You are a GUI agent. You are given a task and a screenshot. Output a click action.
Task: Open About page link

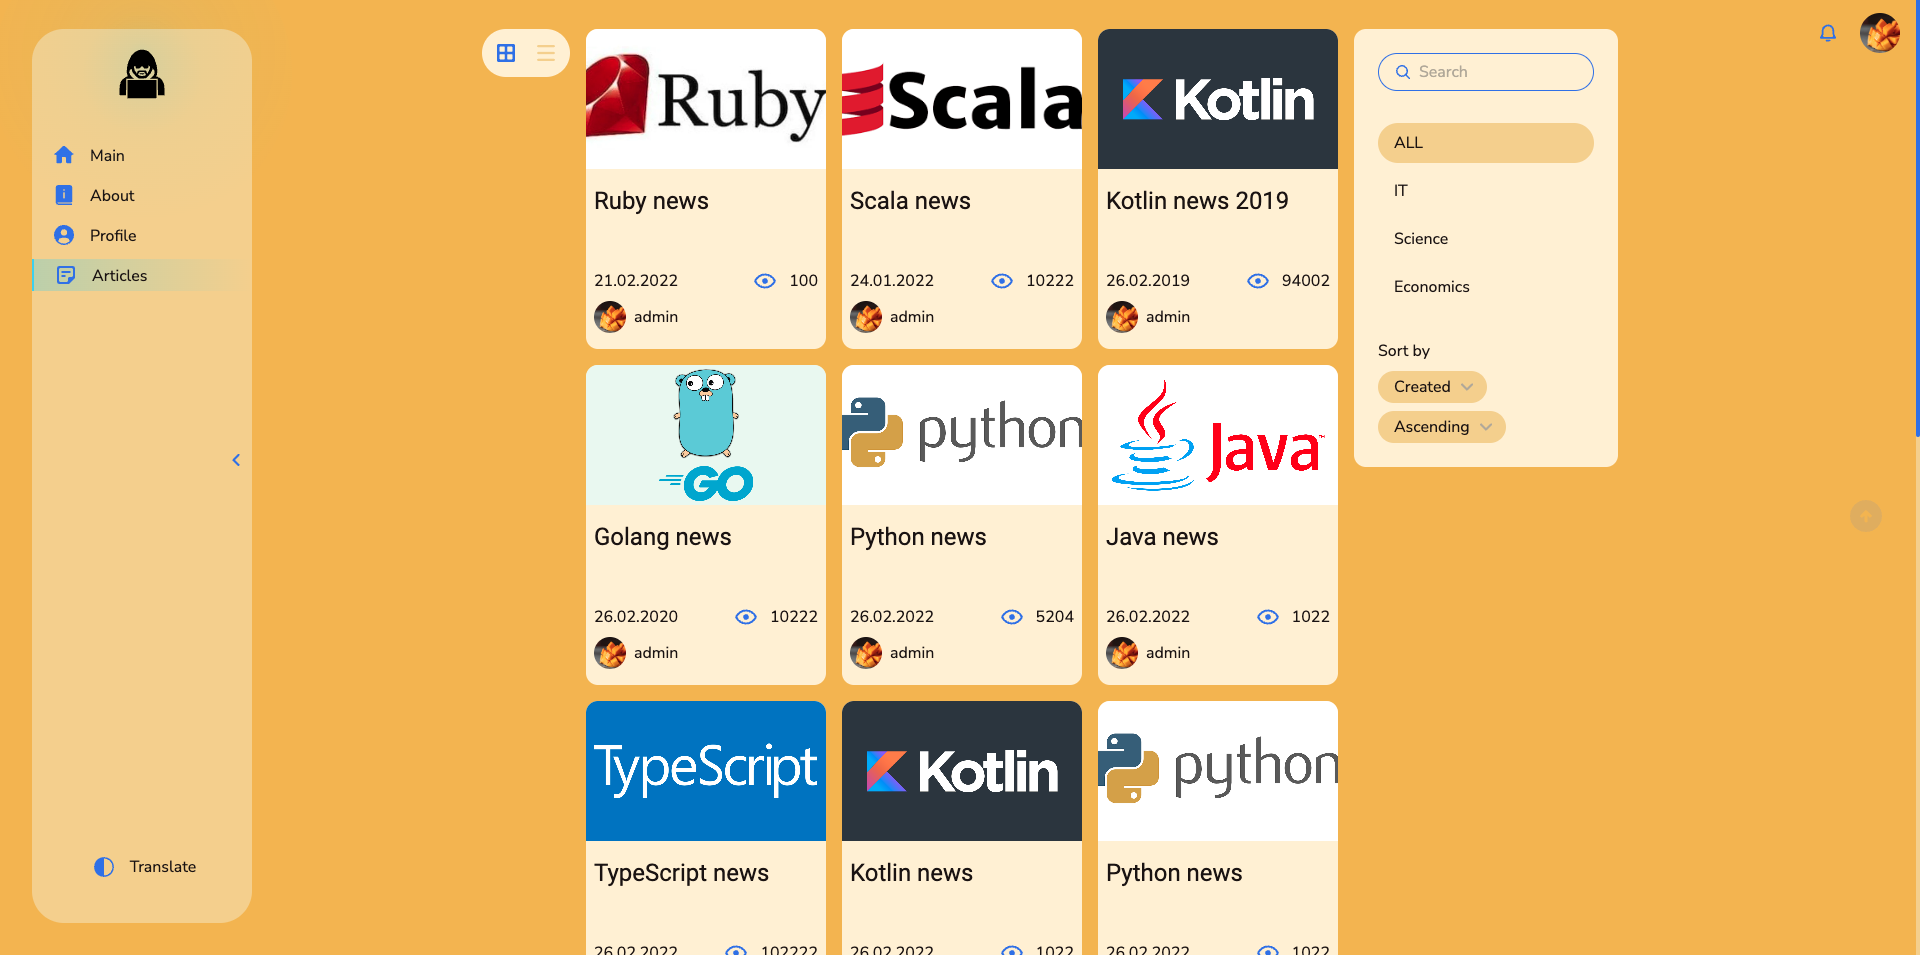point(112,195)
